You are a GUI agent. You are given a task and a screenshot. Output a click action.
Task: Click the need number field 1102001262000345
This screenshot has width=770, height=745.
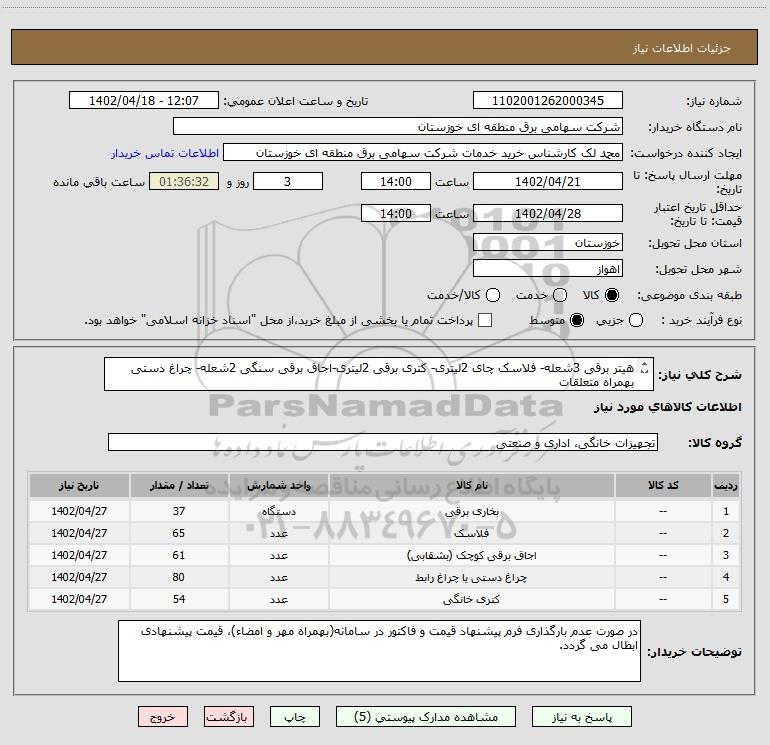(547, 101)
